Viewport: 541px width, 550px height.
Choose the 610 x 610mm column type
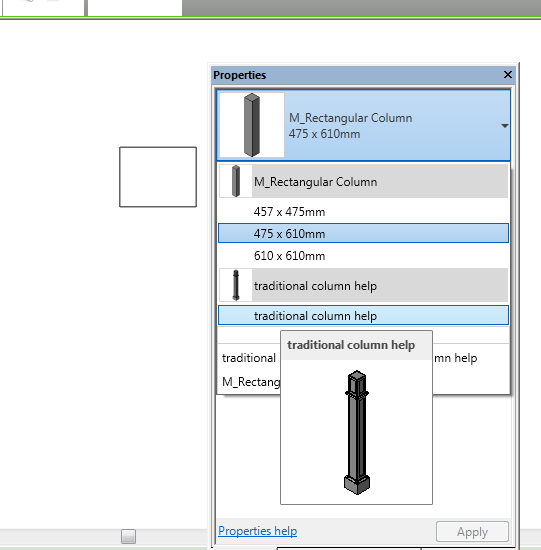point(363,256)
